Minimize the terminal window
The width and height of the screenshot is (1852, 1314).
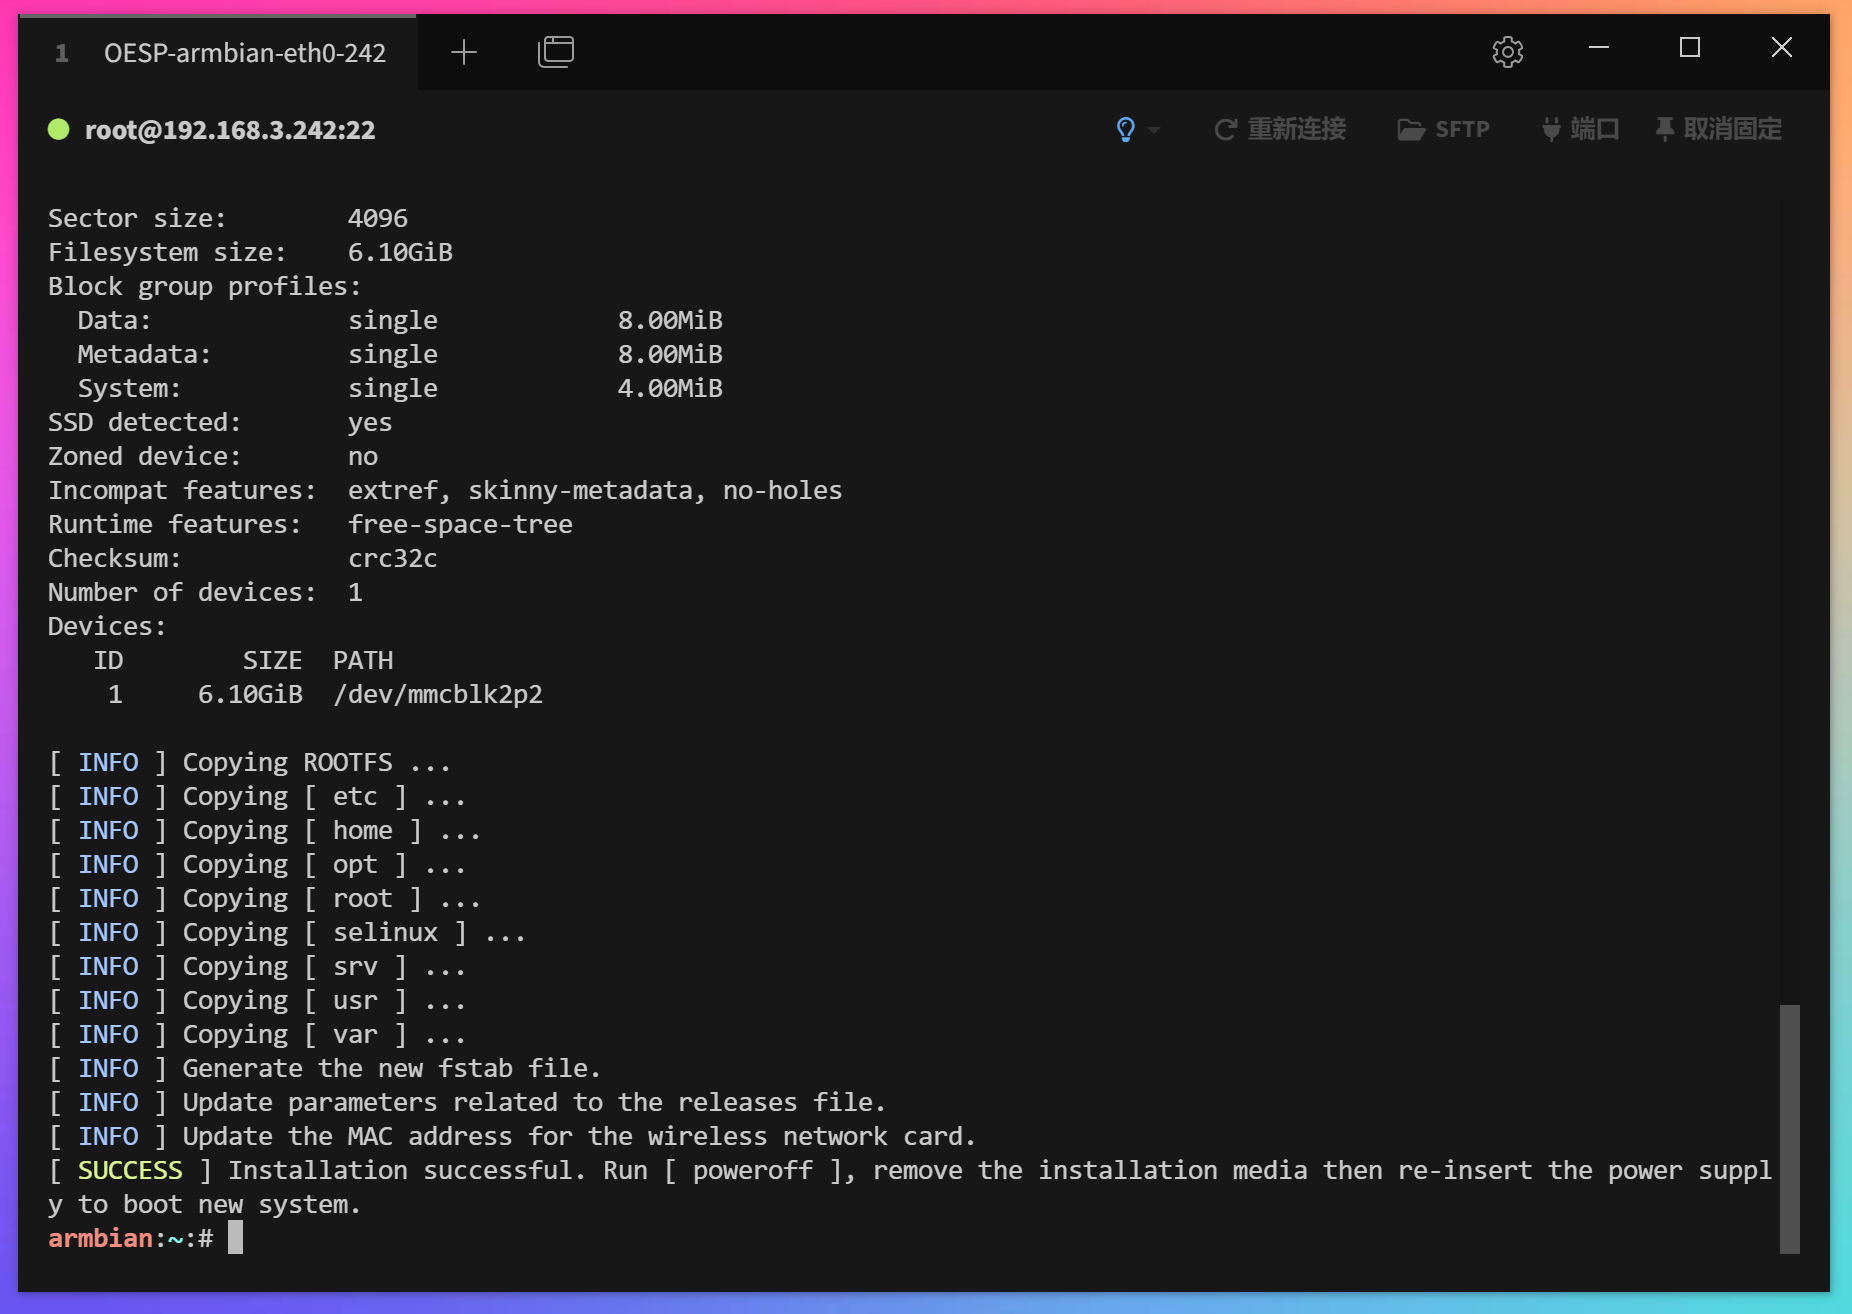pos(1599,48)
